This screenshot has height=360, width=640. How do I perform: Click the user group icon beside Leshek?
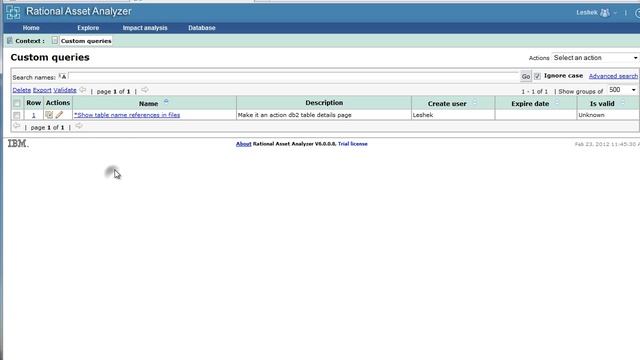605,13
